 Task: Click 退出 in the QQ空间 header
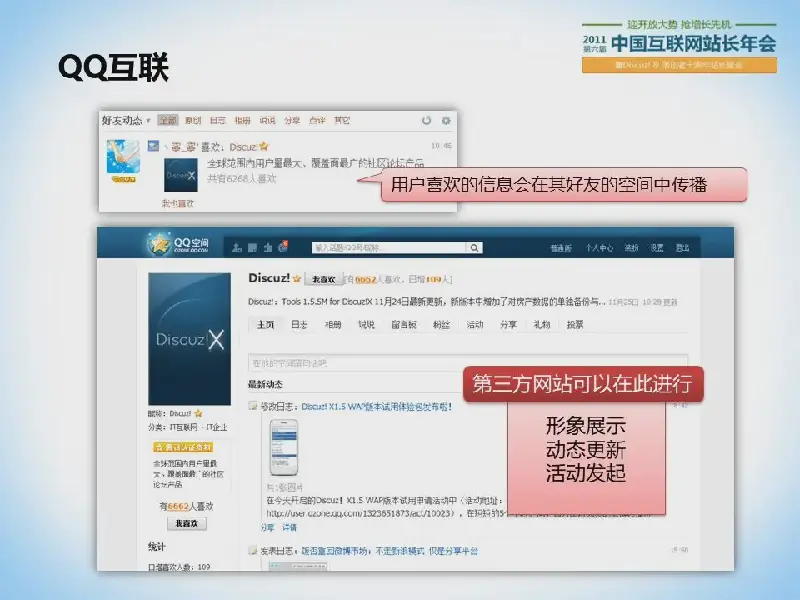683,248
